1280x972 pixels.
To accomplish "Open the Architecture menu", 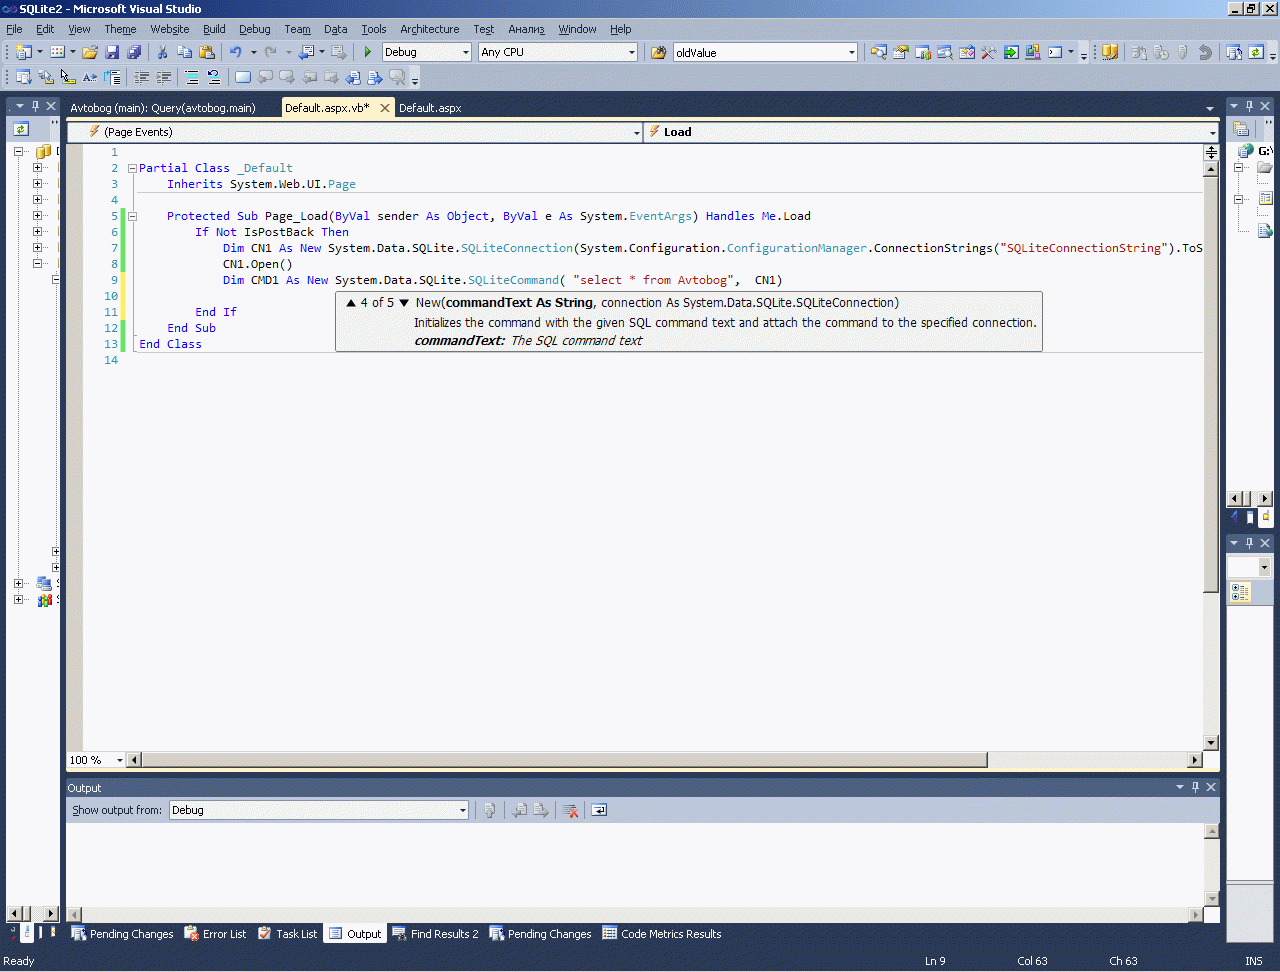I will click(x=430, y=29).
